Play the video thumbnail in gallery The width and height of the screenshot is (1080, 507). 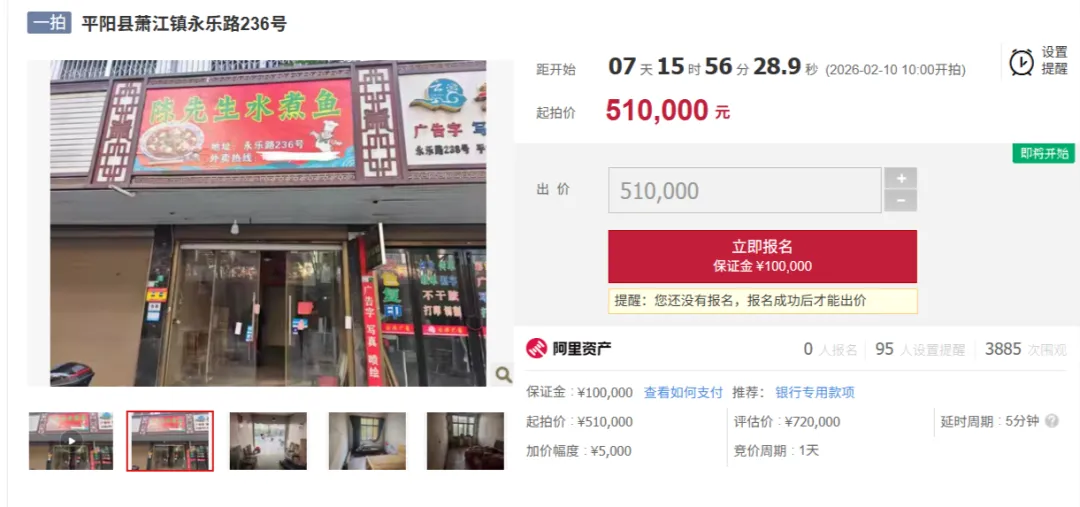(x=71, y=441)
